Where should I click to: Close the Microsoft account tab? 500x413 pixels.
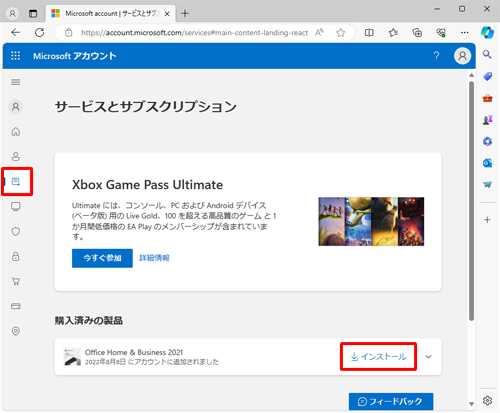point(167,14)
